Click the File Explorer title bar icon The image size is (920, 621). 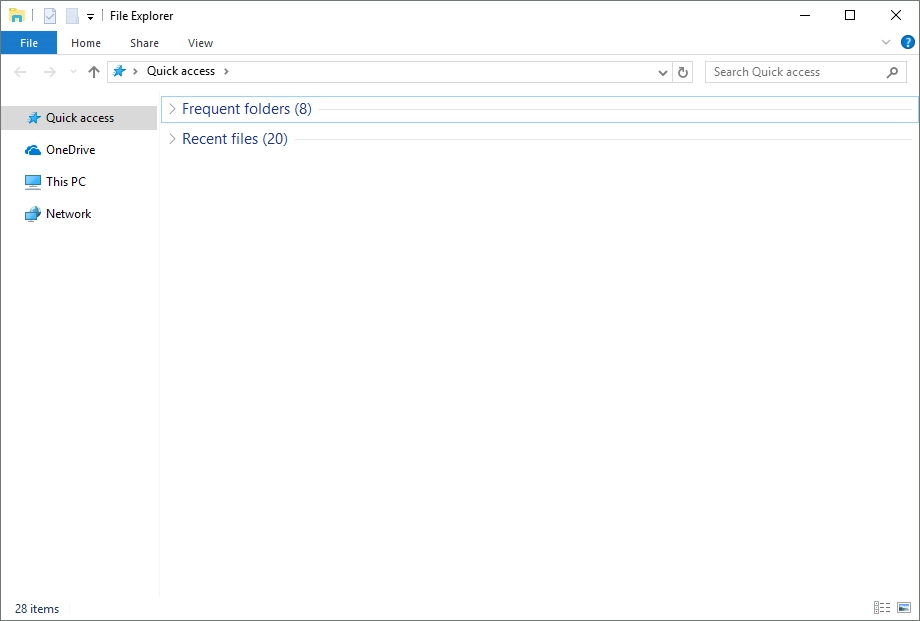[16, 16]
